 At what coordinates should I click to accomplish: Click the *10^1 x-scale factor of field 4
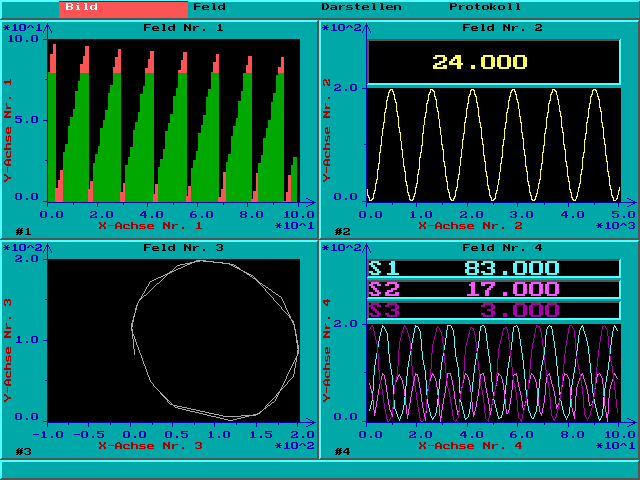pos(615,446)
